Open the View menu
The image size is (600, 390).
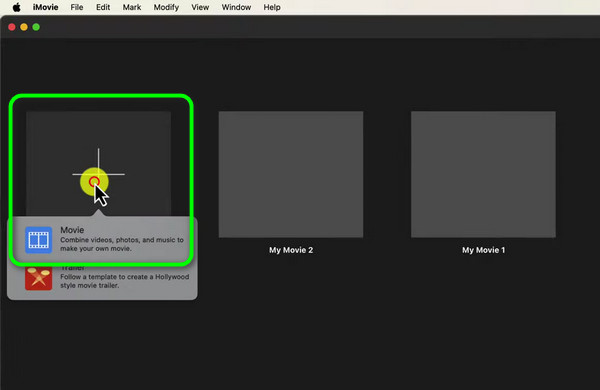[200, 7]
